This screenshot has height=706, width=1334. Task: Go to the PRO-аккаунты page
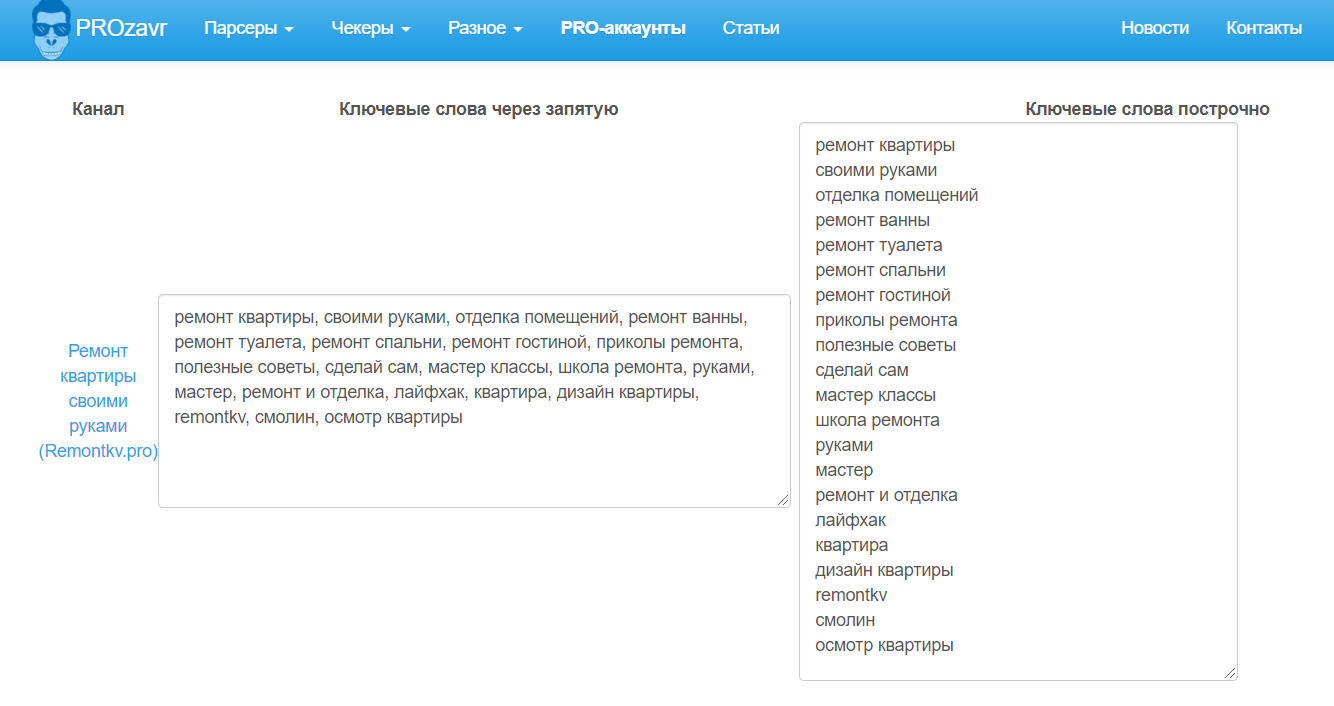pos(623,28)
